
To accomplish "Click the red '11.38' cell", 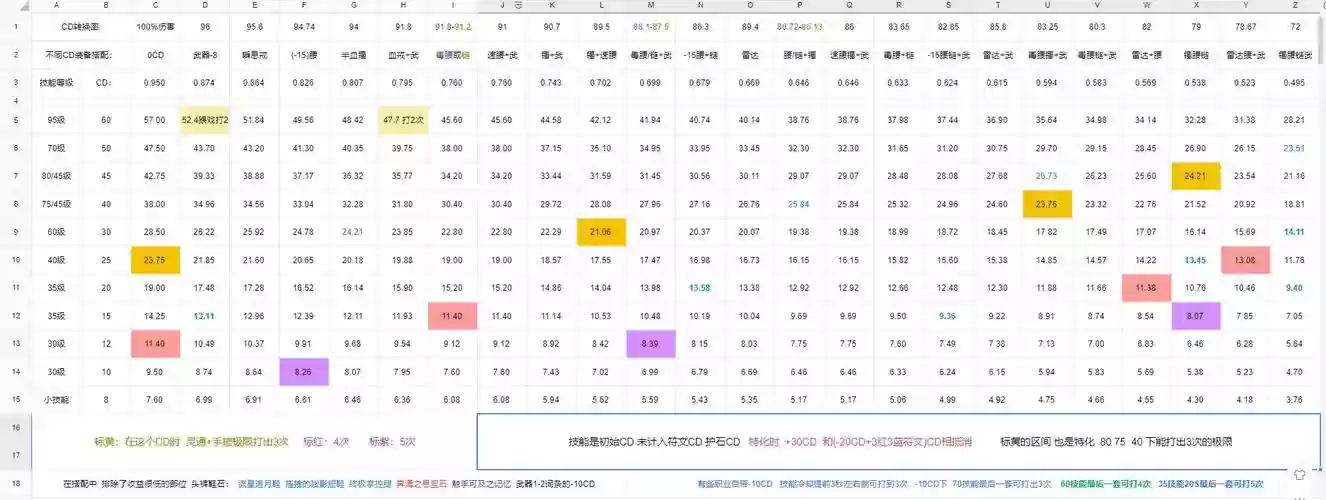I will [x=1146, y=288].
